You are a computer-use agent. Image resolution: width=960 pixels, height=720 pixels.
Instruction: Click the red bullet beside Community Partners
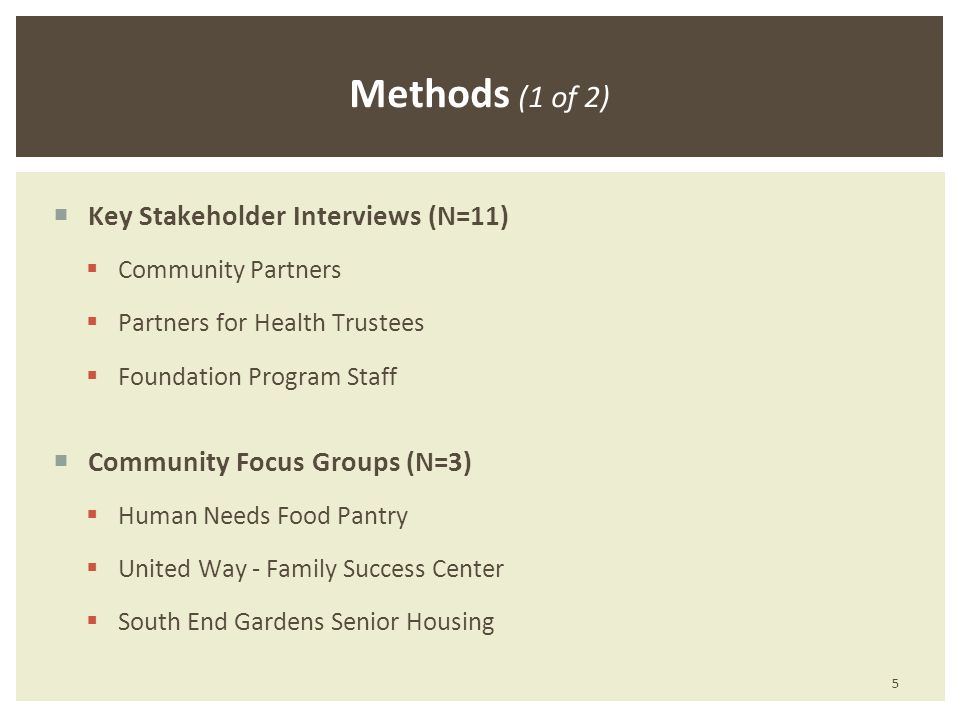92,268
